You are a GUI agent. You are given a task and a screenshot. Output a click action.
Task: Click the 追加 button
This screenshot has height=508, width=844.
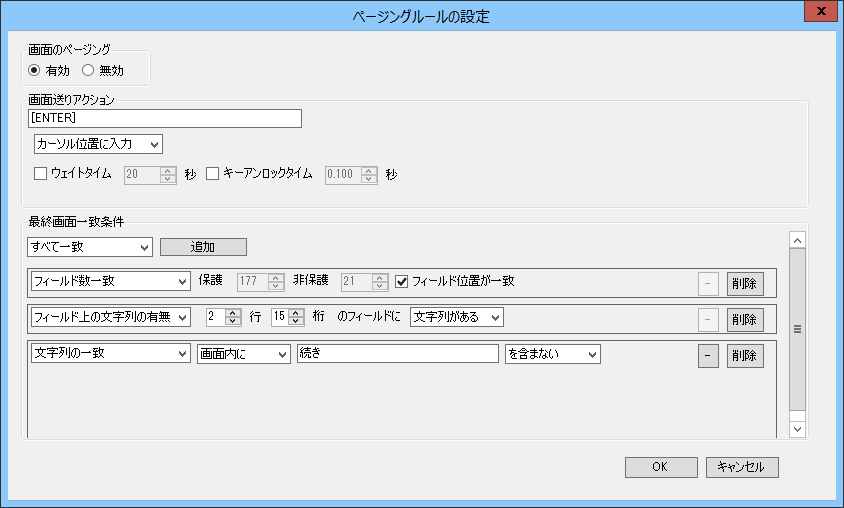(x=203, y=247)
